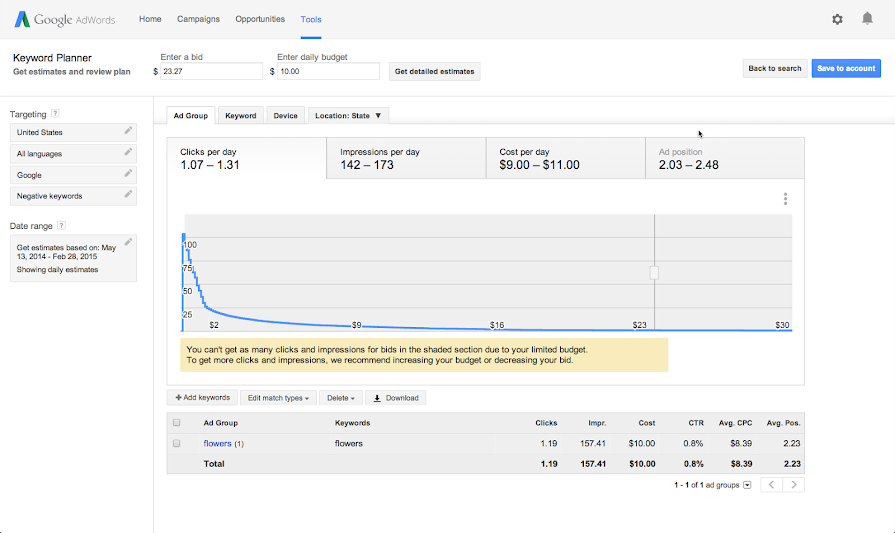This screenshot has width=895, height=533.
Task: Edit Google network pencil icon
Action: (128, 174)
